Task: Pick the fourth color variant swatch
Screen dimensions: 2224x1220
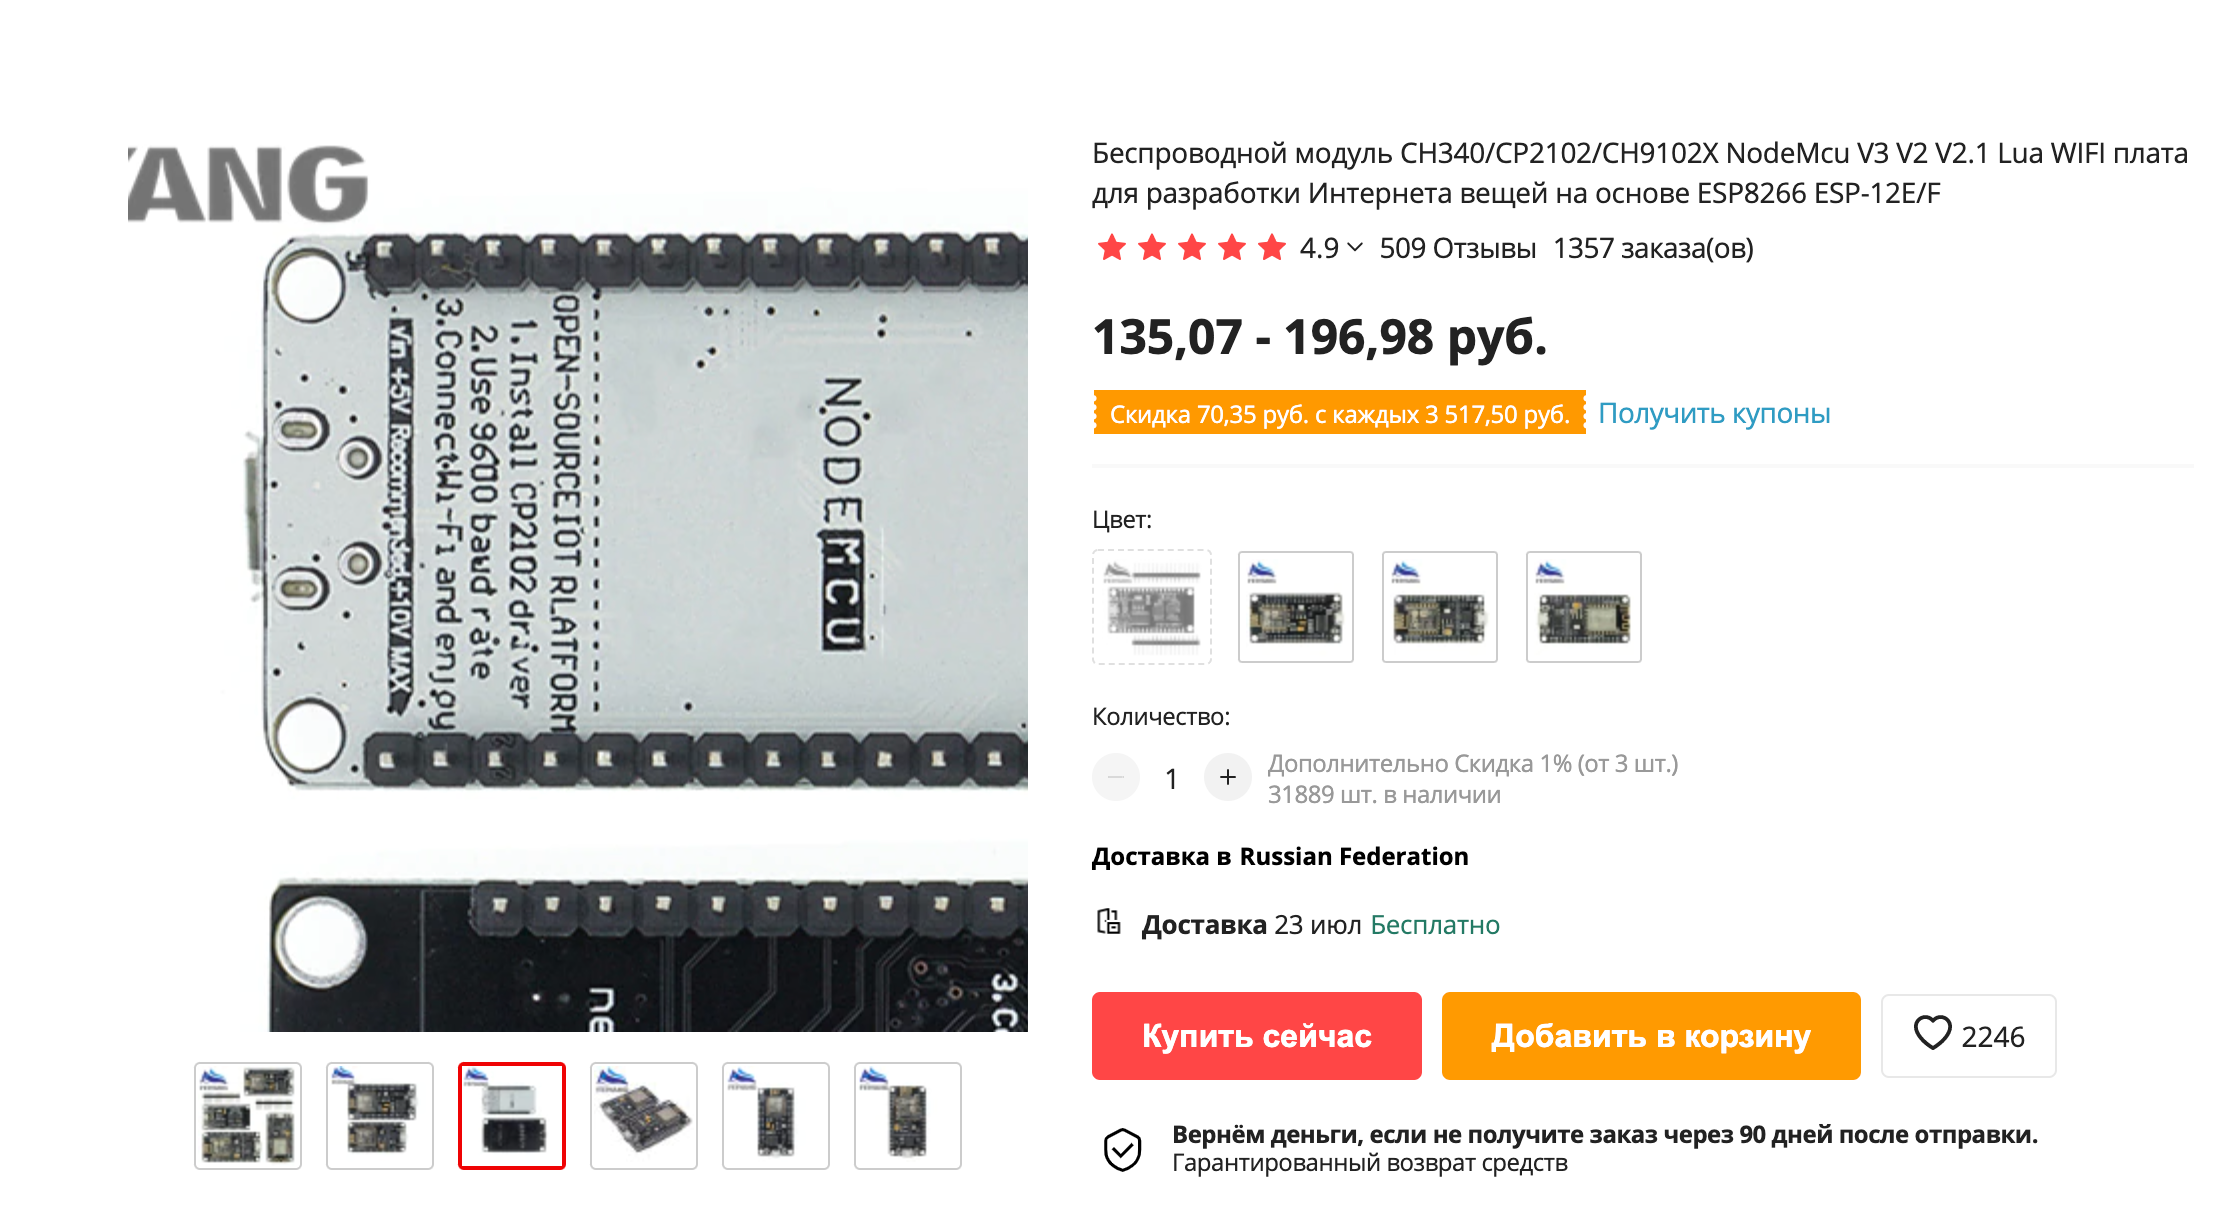Action: click(1584, 607)
